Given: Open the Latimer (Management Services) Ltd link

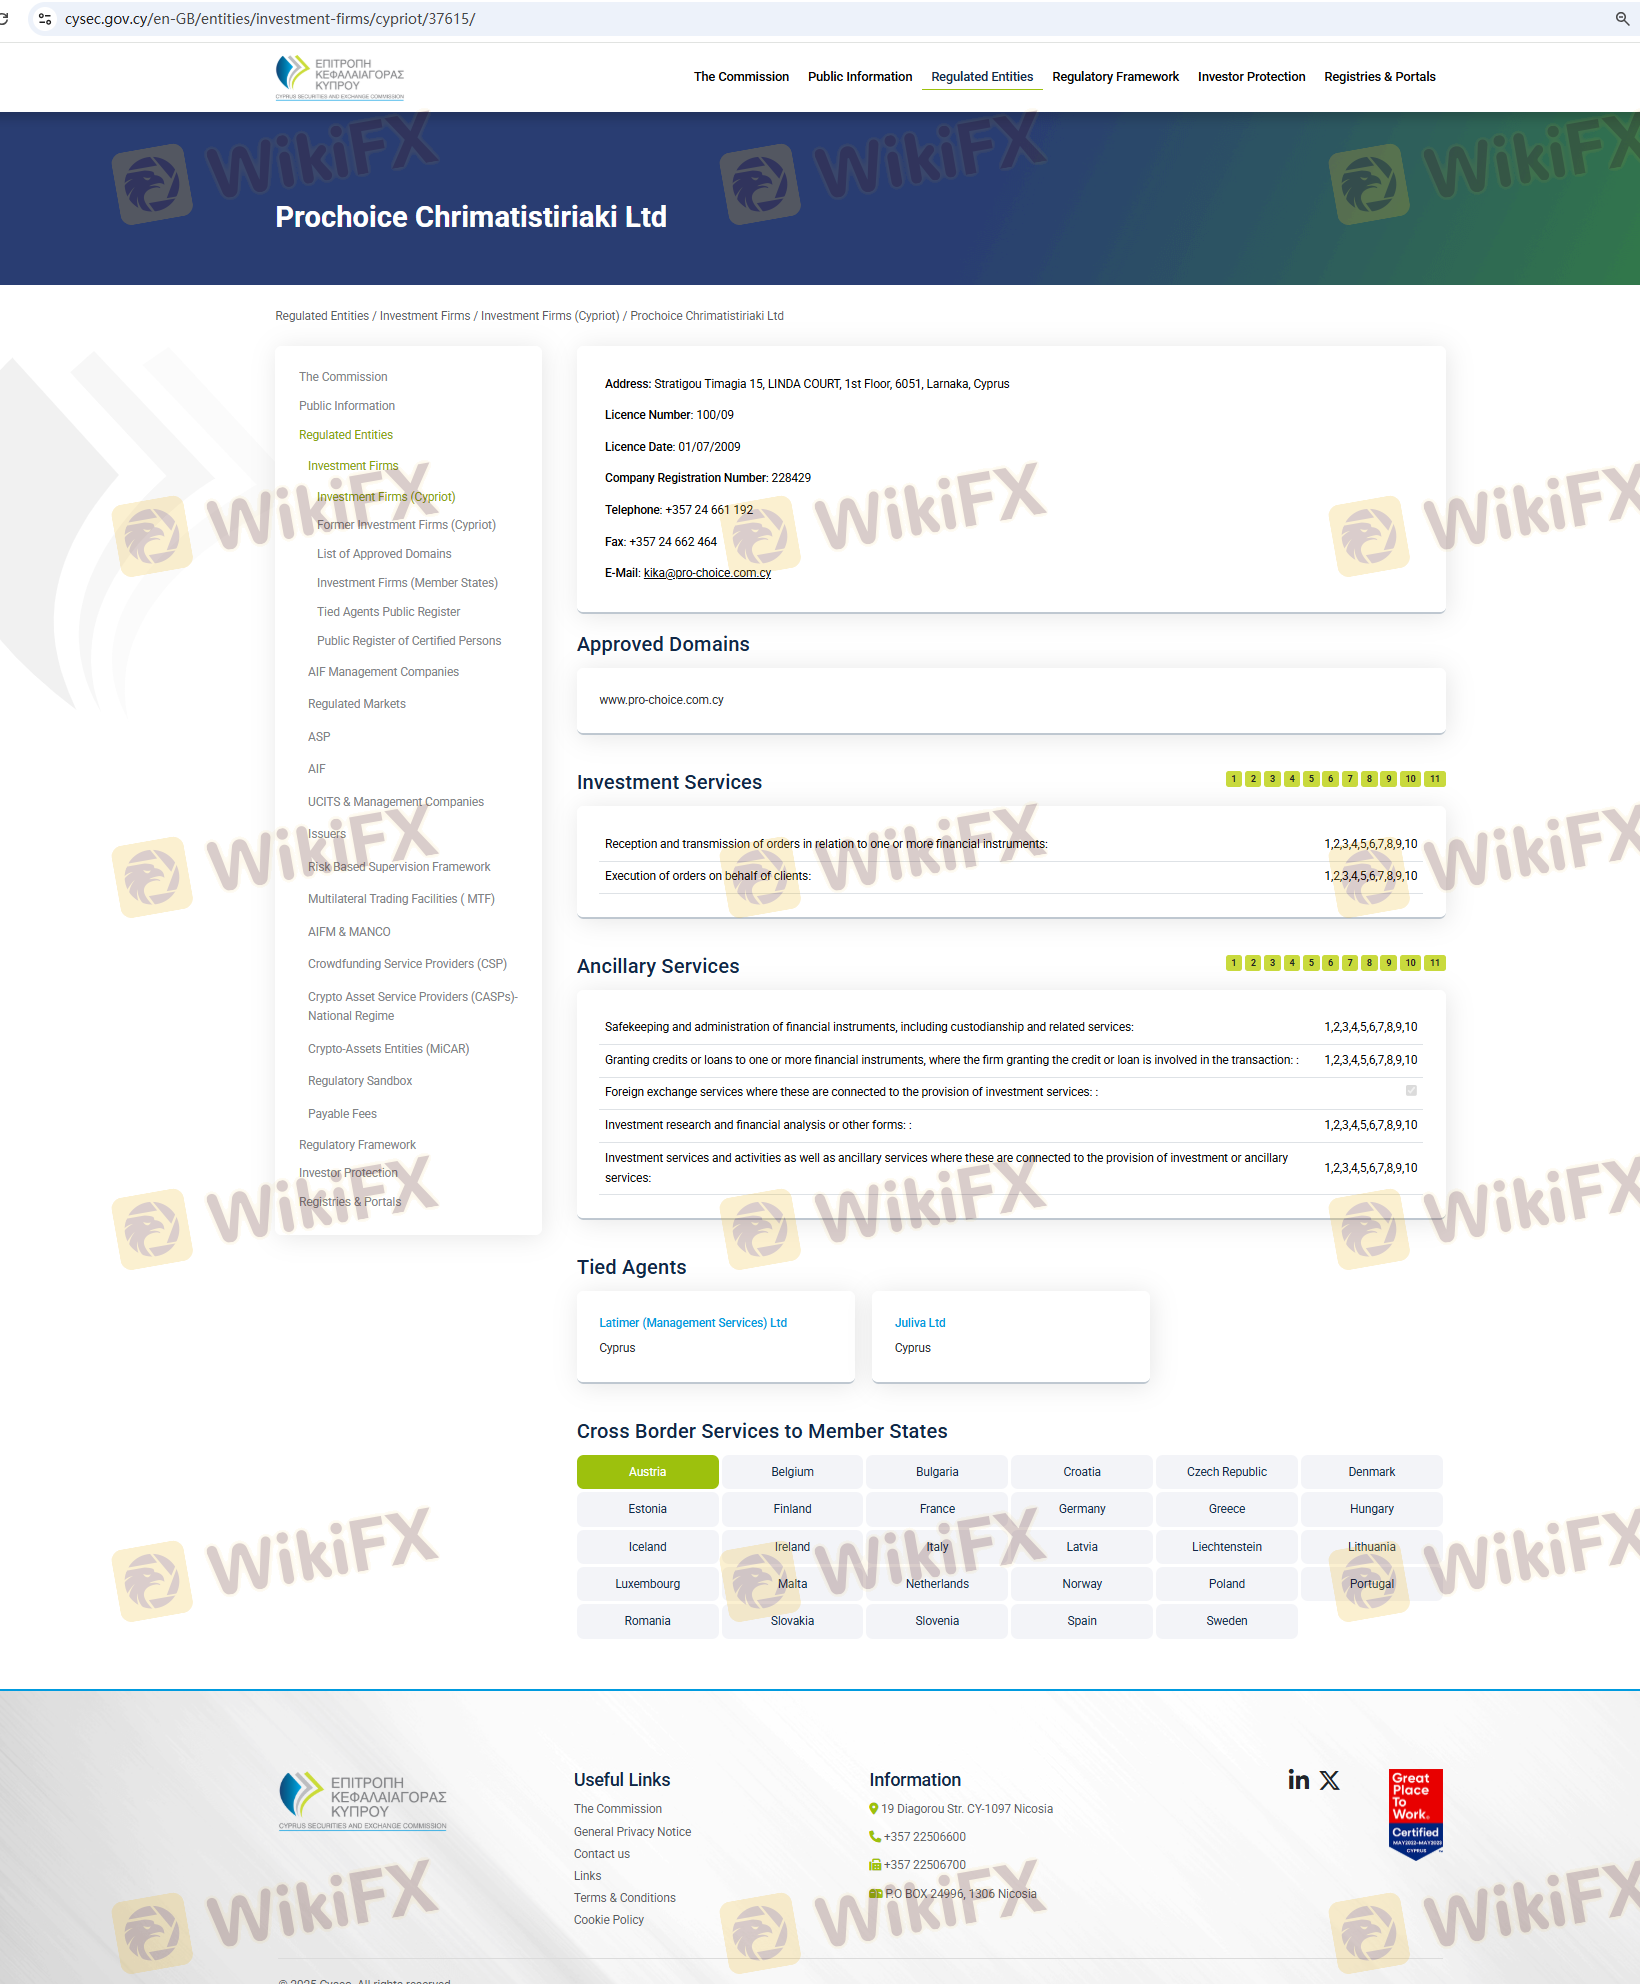Looking at the screenshot, I should (x=693, y=1323).
